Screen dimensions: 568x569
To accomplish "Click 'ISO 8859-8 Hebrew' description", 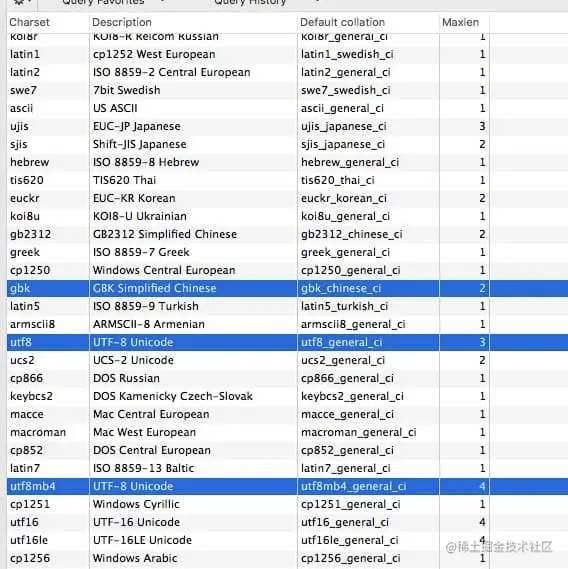I will [146, 162].
